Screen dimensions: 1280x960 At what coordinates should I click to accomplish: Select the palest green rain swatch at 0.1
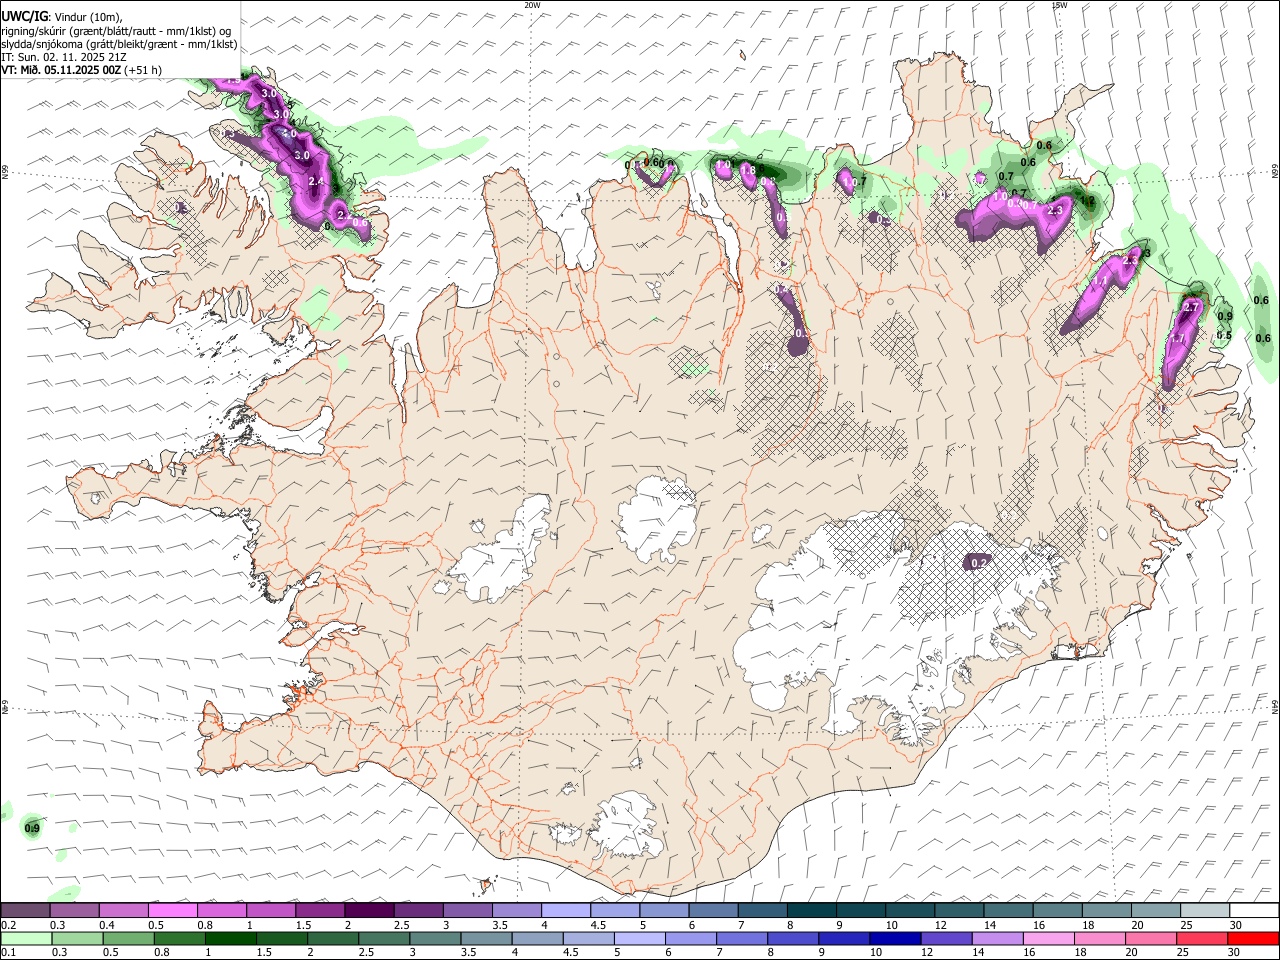click(x=25, y=938)
